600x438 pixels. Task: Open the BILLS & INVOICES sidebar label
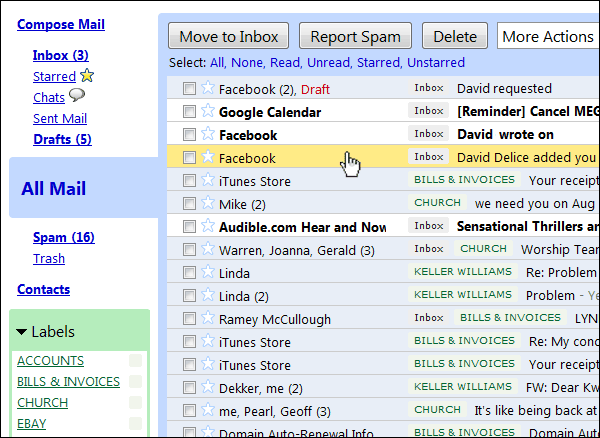[x=68, y=382]
